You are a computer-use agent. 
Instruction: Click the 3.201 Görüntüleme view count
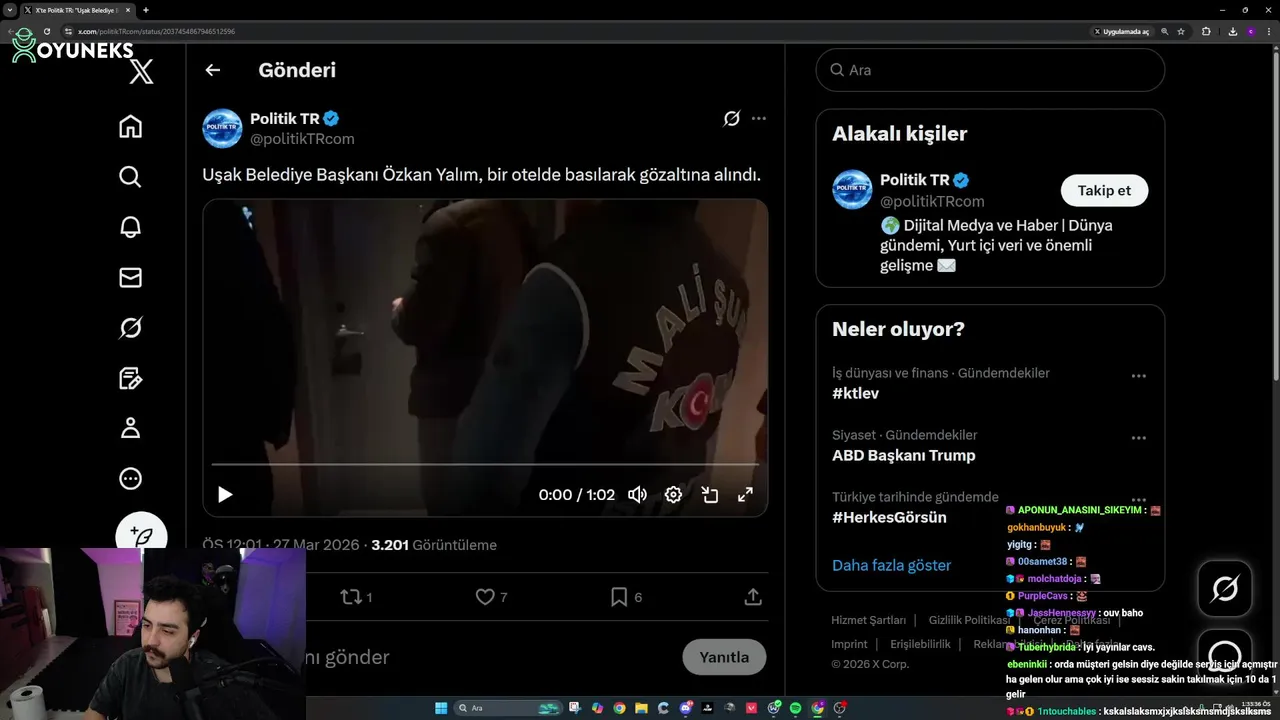pyautogui.click(x=434, y=545)
